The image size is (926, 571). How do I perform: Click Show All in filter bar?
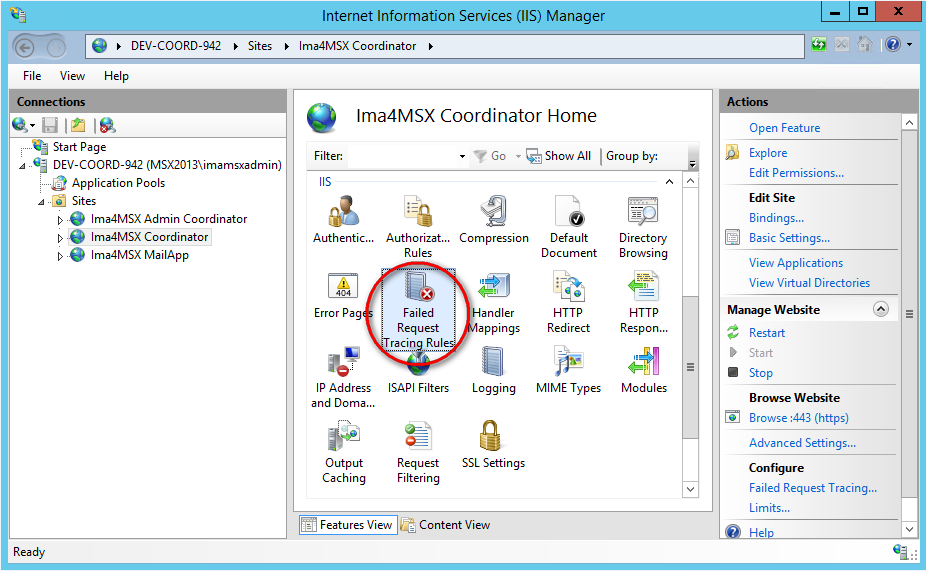pos(559,156)
